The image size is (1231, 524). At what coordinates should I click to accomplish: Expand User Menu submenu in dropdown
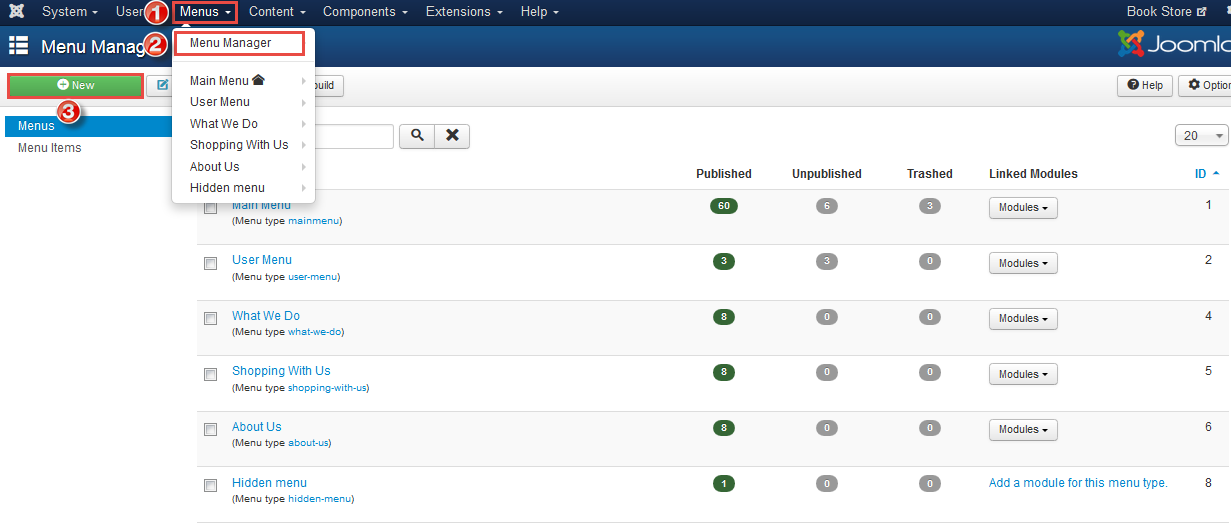click(x=244, y=102)
